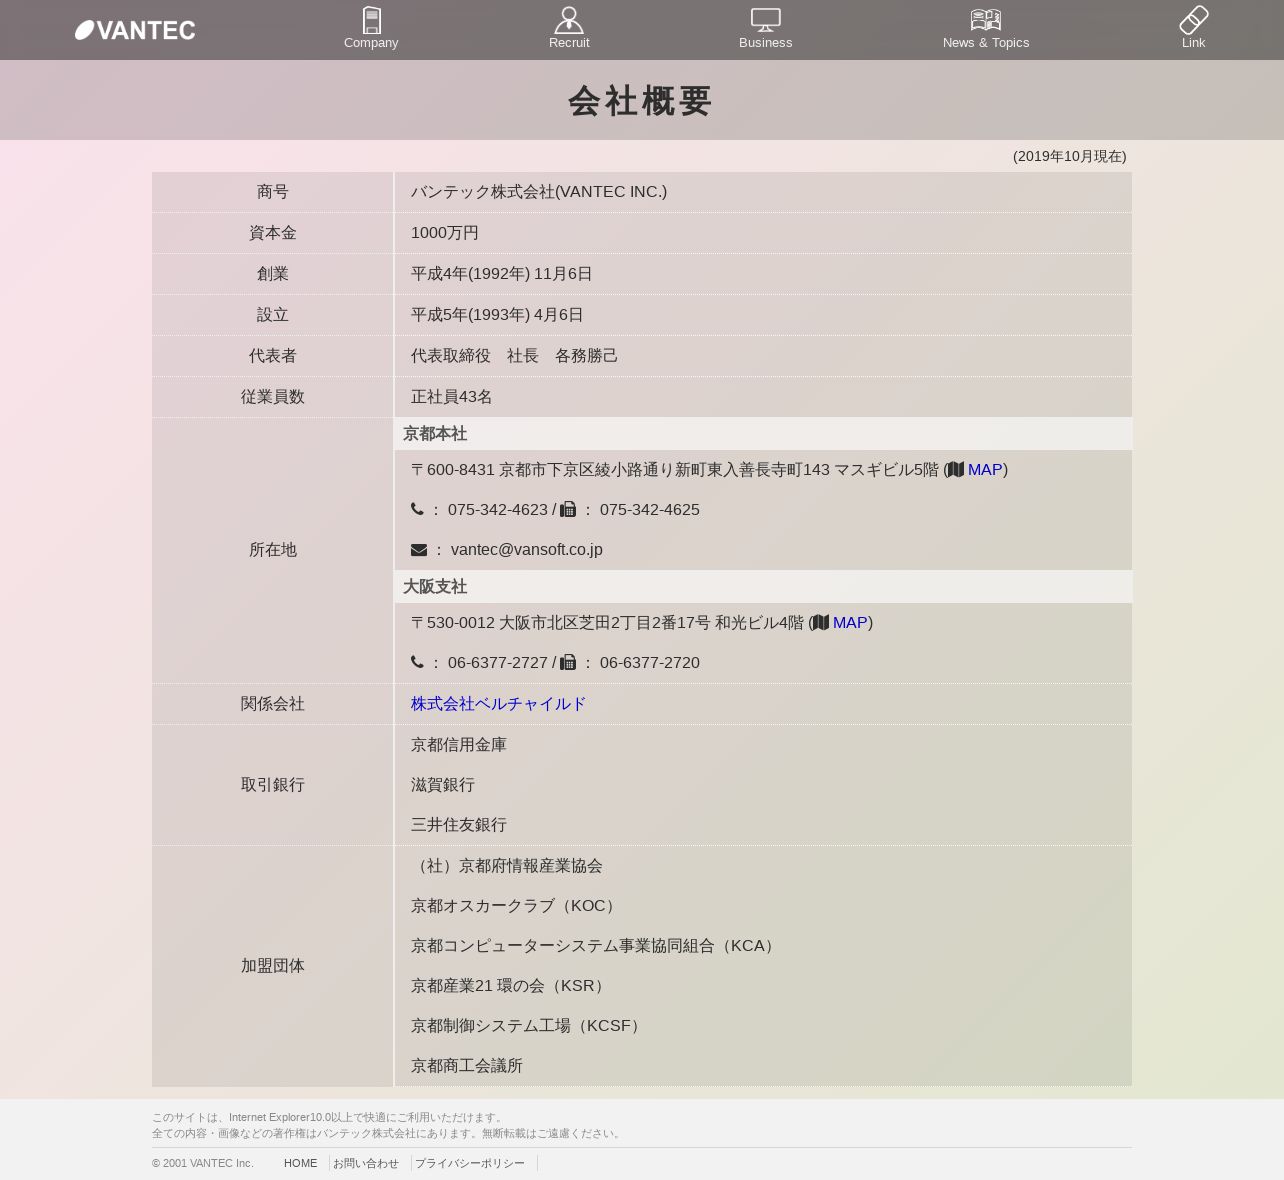1284x1180 pixels.
Task: Open 株式会社ベルチャイルド link
Action: coord(499,704)
